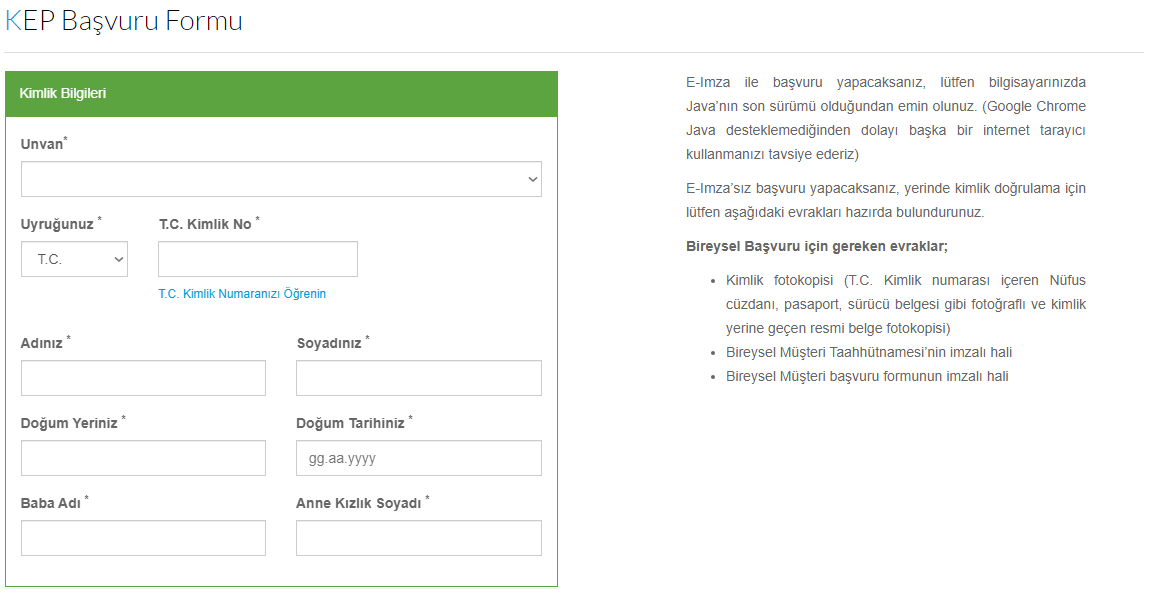The image size is (1164, 594).
Task: Click the T.C. Kimlik No input field
Action: coord(258,259)
